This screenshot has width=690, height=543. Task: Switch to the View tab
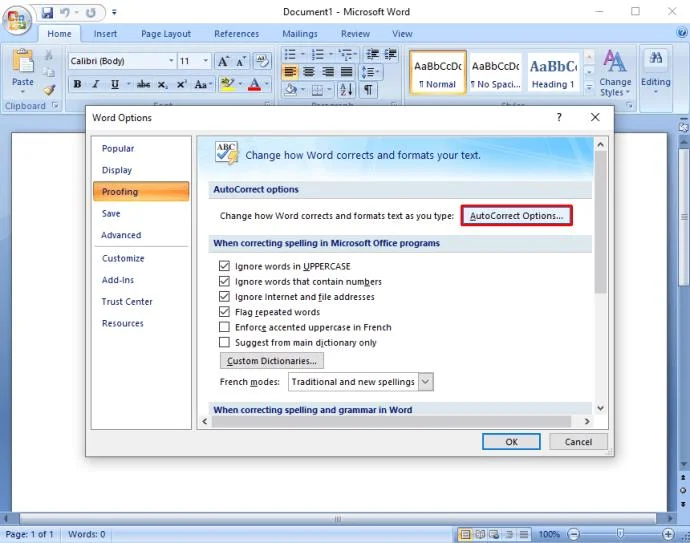pos(402,34)
